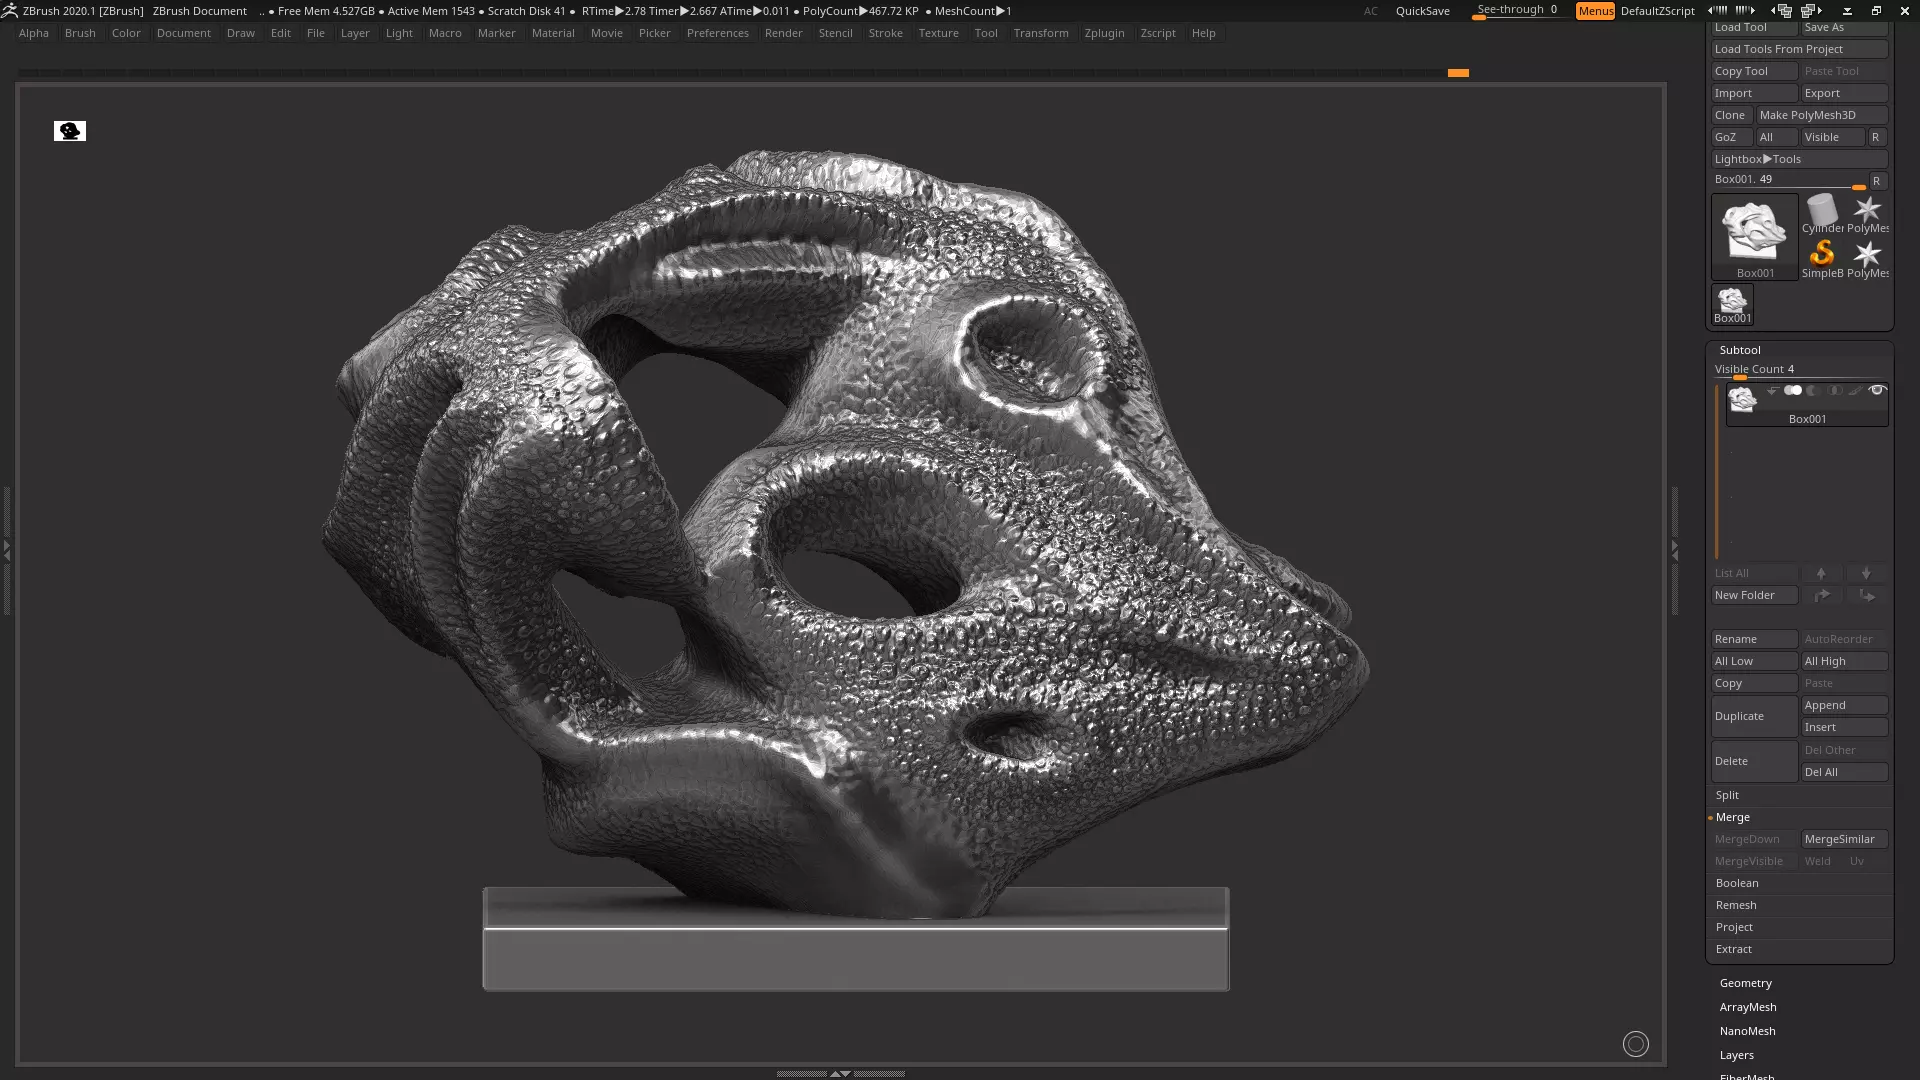
Task: Click the move-to-bottom curved arrow icon
Action: click(x=1866, y=595)
